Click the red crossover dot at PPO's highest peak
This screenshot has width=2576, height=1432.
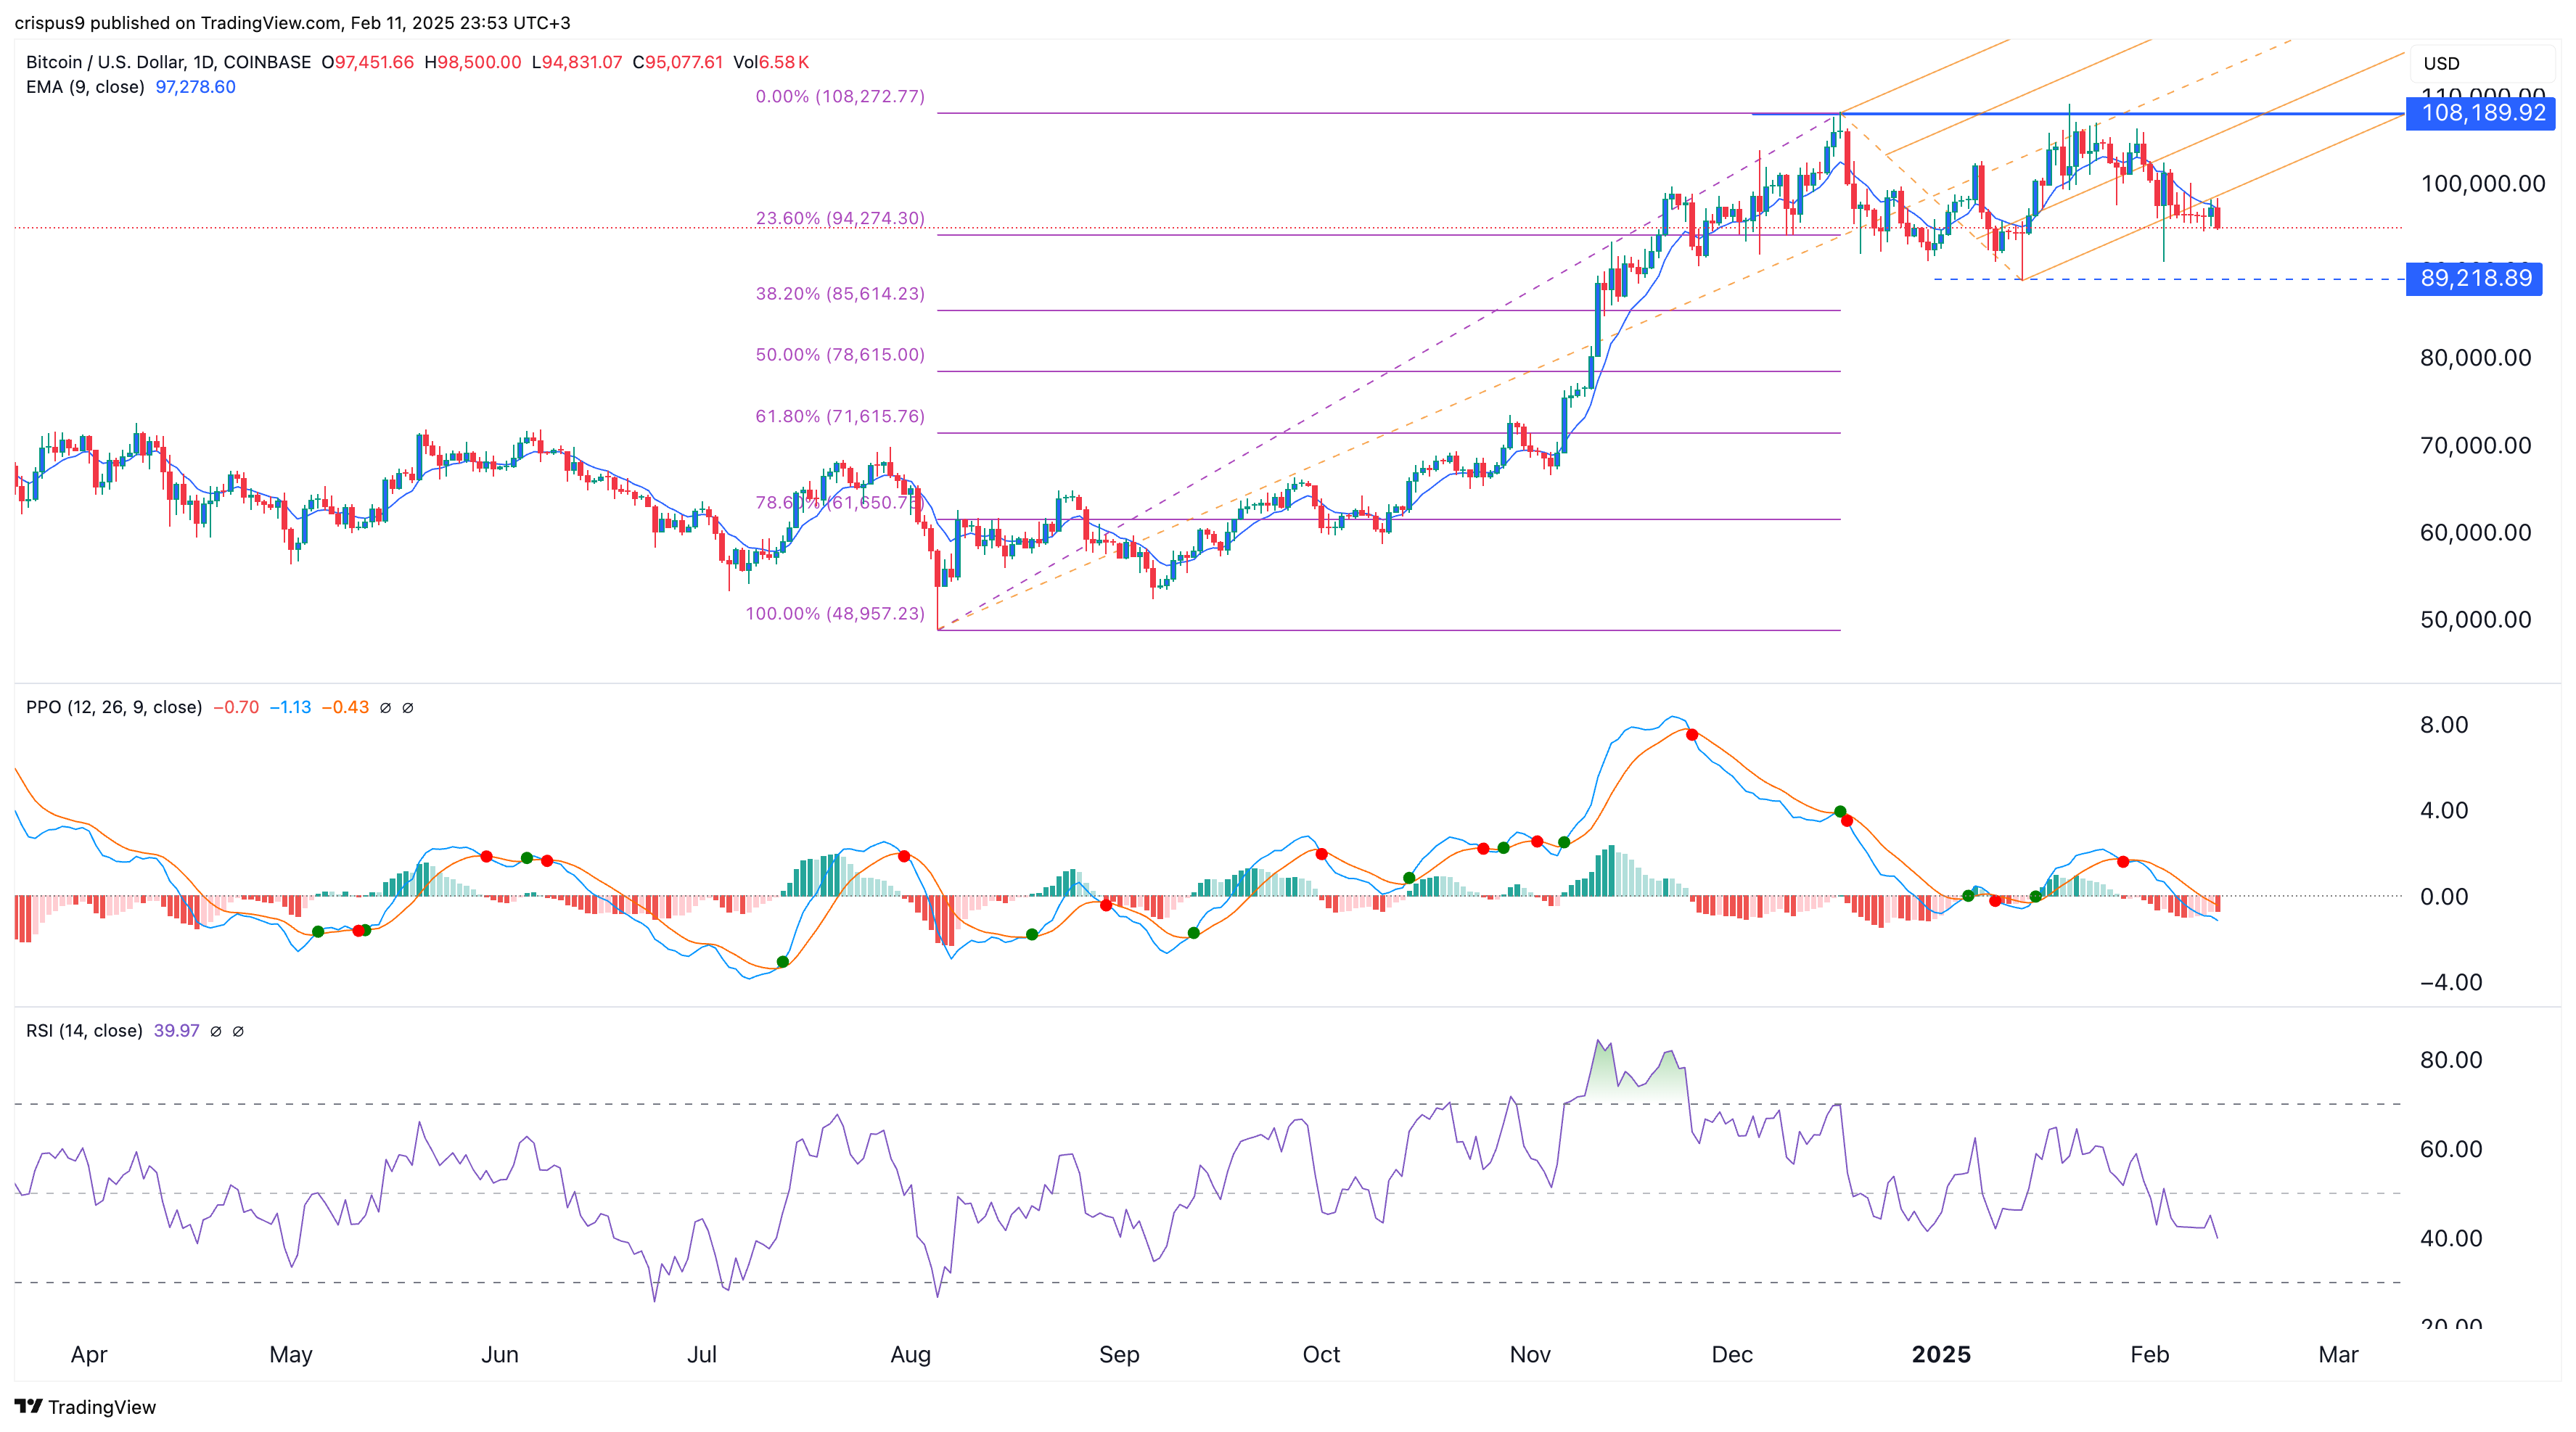point(1692,735)
